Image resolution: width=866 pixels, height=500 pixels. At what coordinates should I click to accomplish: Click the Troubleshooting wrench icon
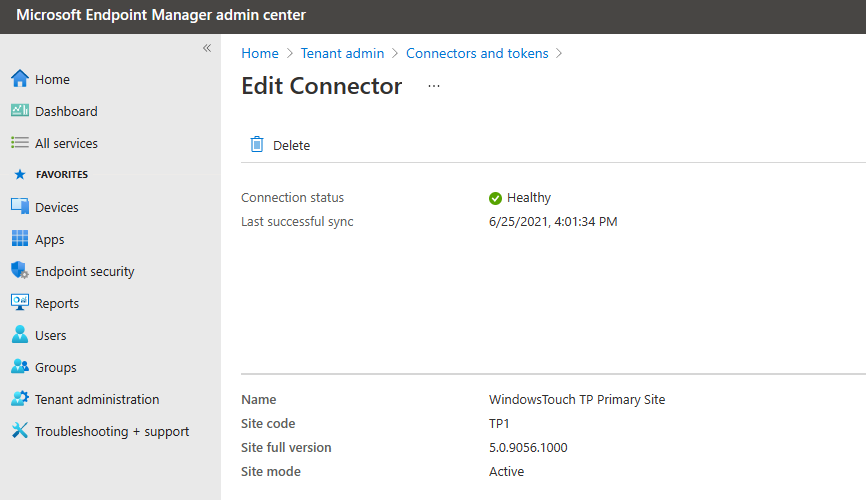tap(20, 430)
